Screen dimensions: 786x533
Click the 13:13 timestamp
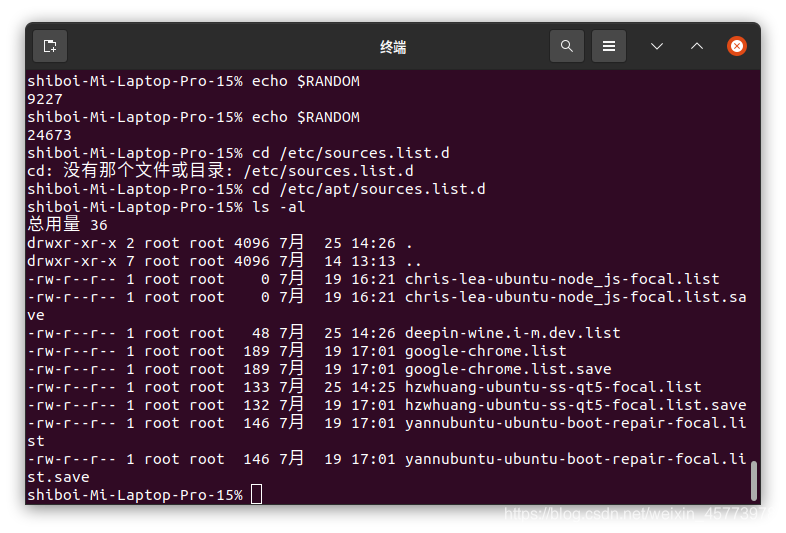click(373, 261)
